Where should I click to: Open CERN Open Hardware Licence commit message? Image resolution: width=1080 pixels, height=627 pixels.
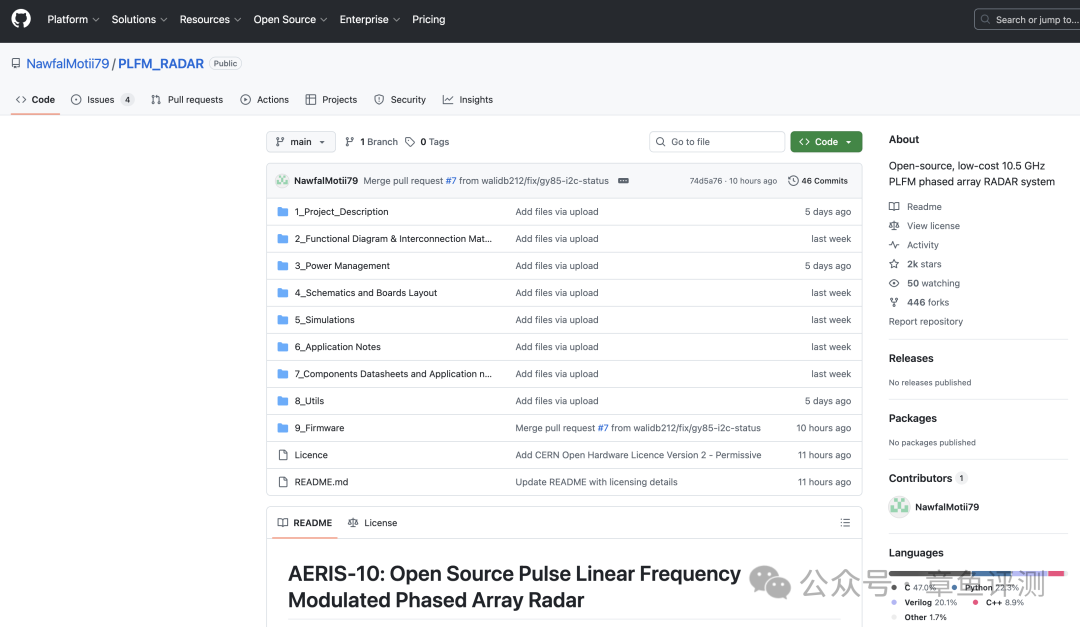[x=638, y=455]
